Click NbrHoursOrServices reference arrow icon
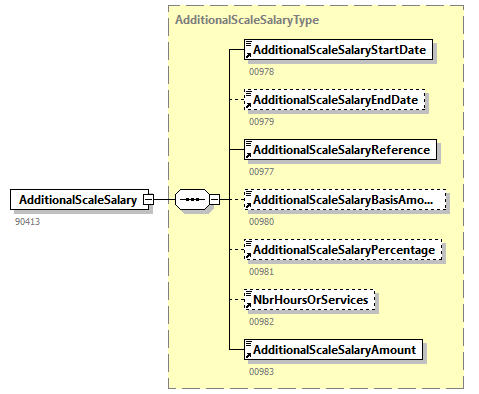Image resolution: width=479 pixels, height=394 pixels. tap(248, 305)
